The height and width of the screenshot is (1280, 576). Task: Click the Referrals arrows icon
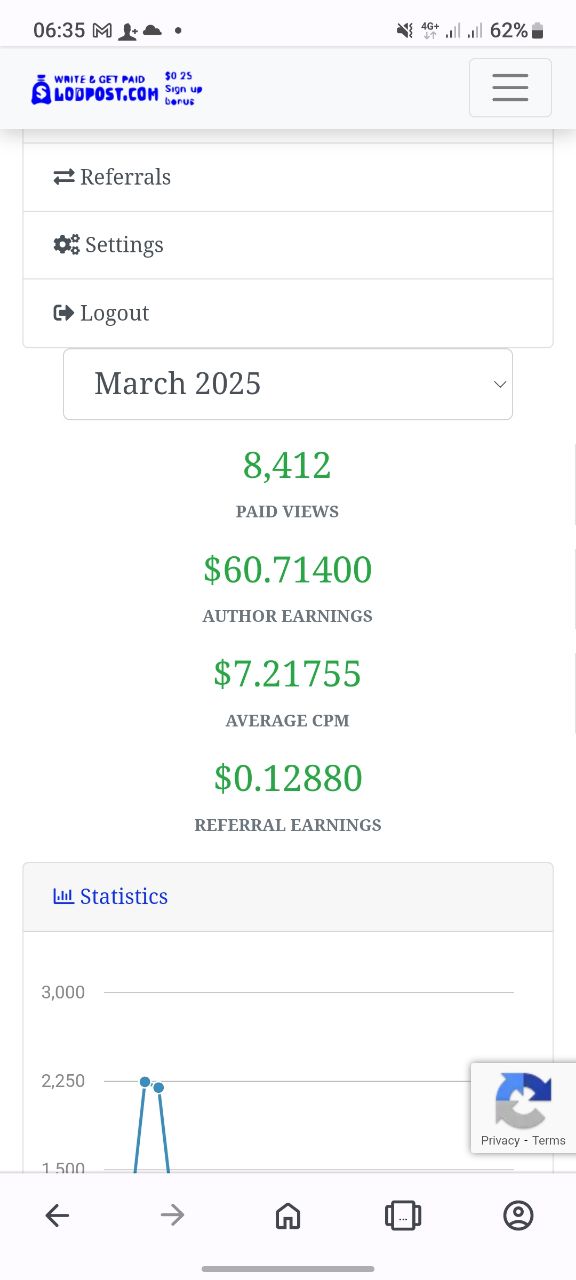pos(64,177)
